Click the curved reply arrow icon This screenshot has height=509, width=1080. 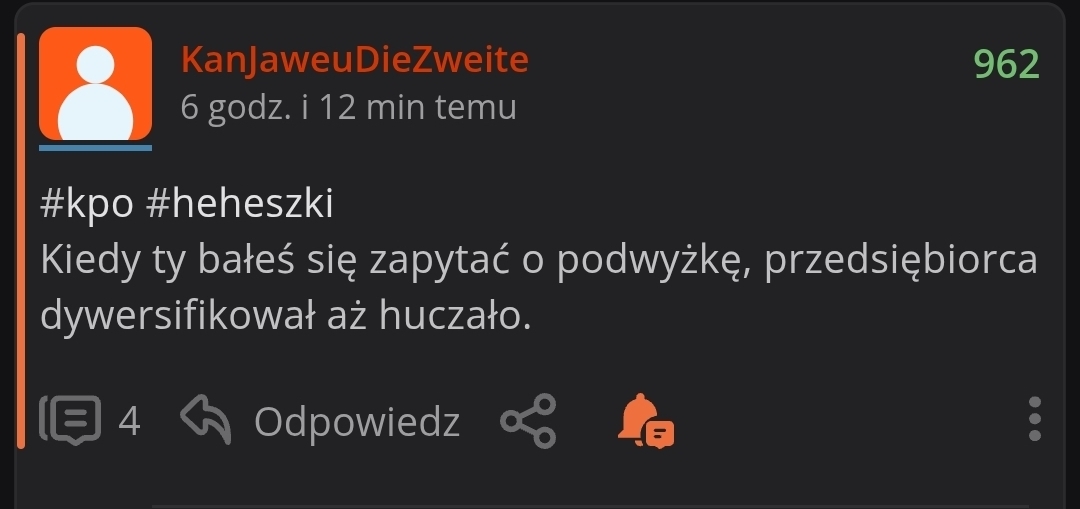point(205,419)
